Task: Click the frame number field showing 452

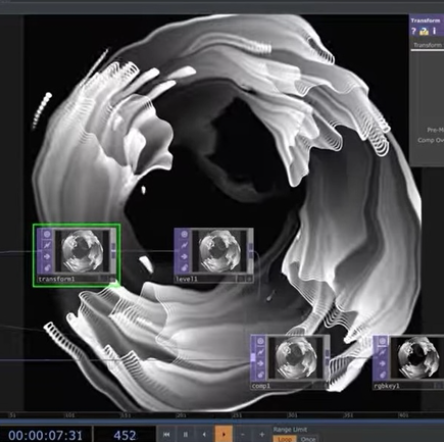Action: point(125,435)
